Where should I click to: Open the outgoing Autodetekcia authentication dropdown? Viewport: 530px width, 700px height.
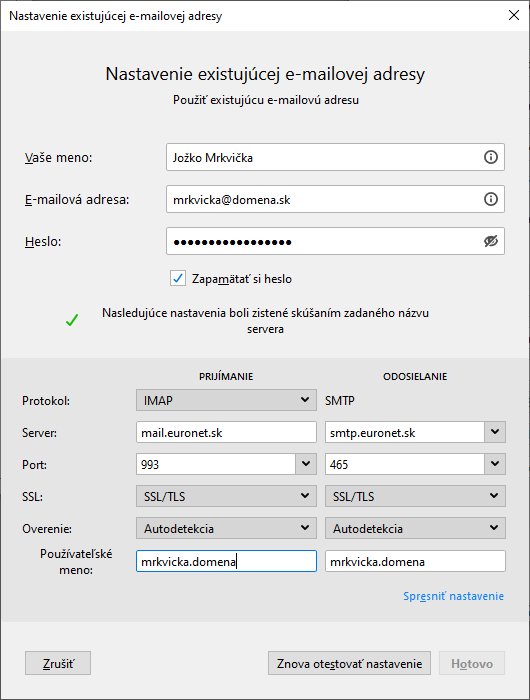415,528
